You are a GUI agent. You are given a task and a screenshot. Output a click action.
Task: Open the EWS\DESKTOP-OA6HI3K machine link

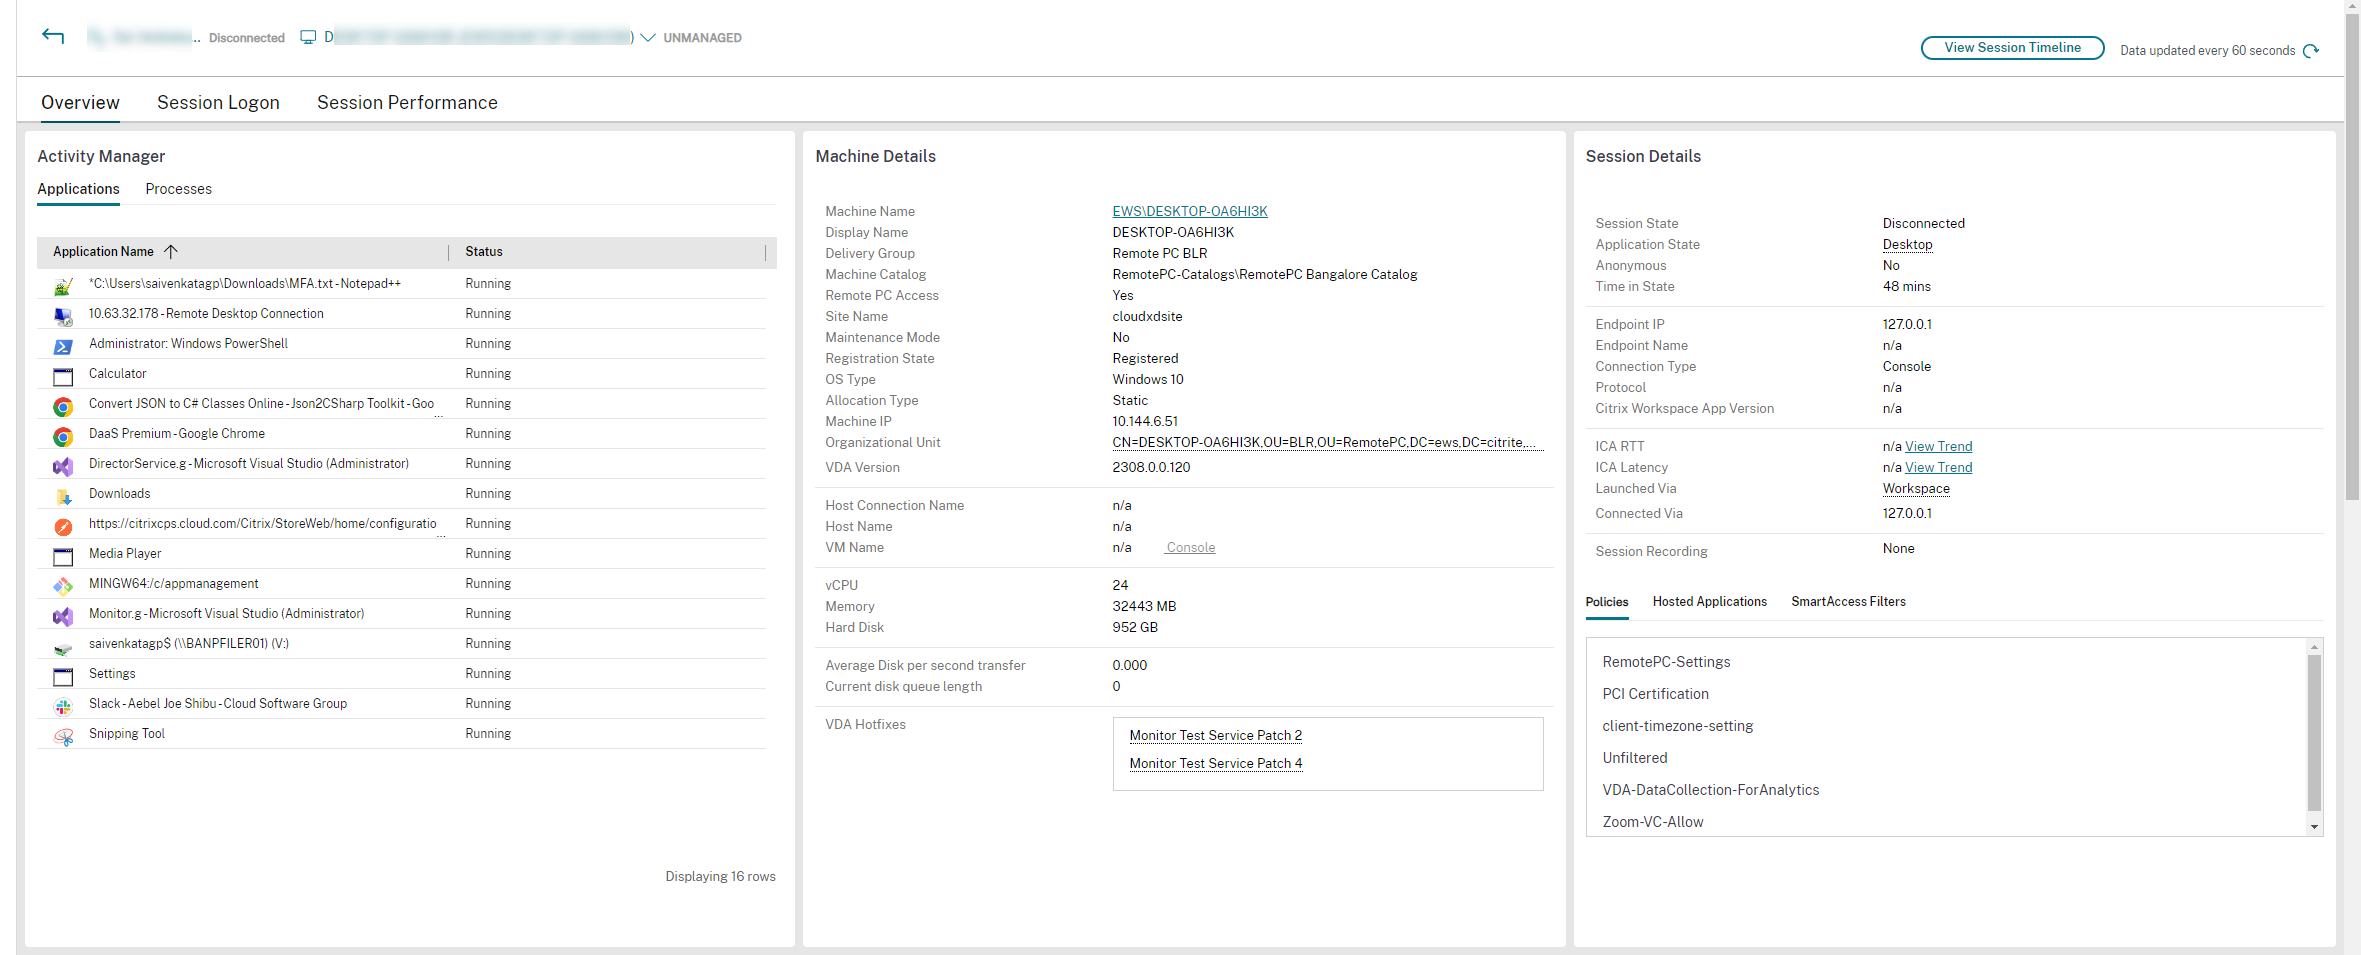(x=1189, y=211)
